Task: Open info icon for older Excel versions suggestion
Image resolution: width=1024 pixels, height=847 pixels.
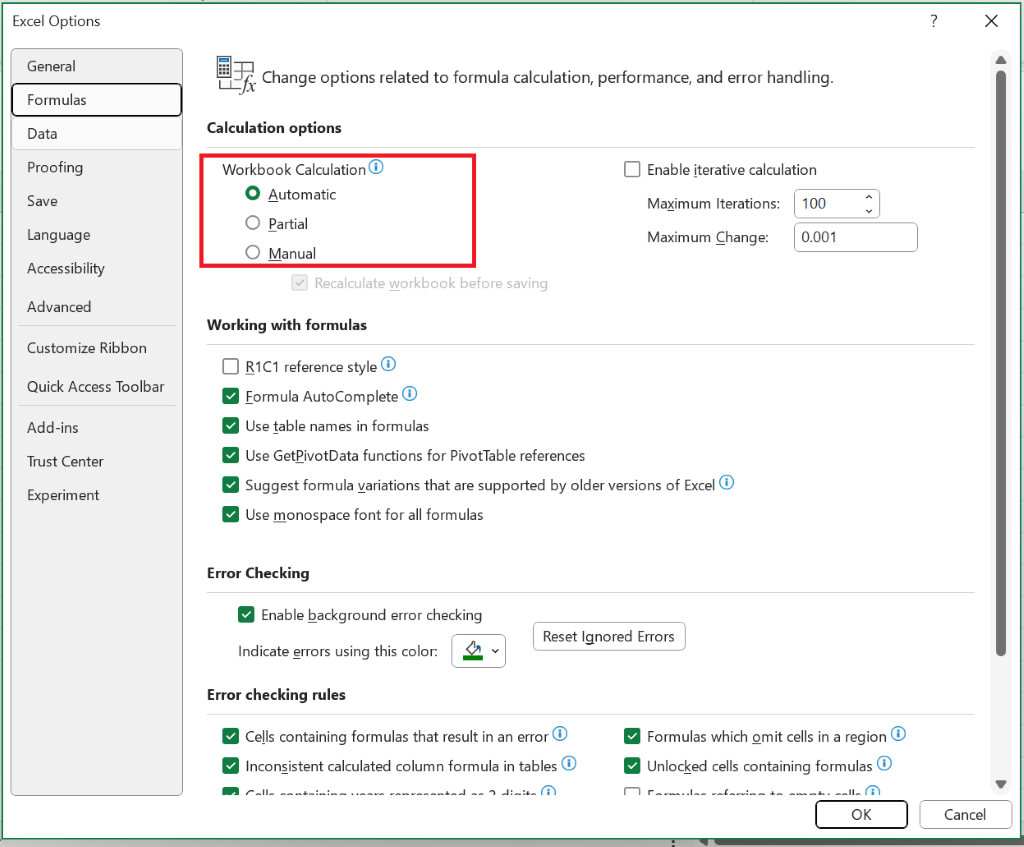Action: pyautogui.click(x=727, y=483)
